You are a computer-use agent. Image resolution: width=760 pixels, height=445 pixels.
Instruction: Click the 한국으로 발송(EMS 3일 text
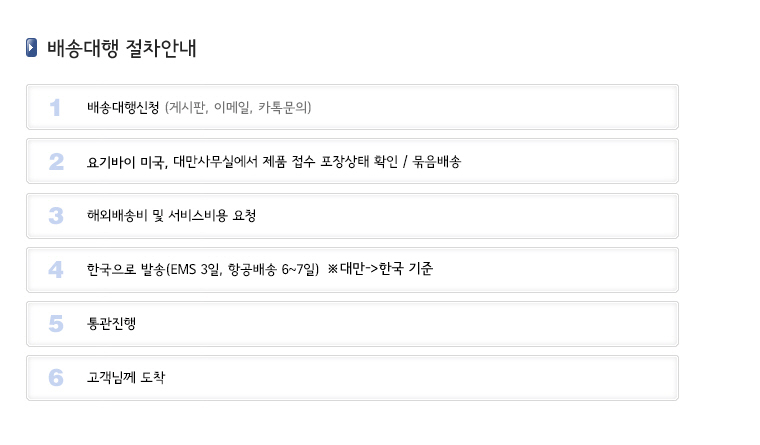pyautogui.click(x=153, y=269)
